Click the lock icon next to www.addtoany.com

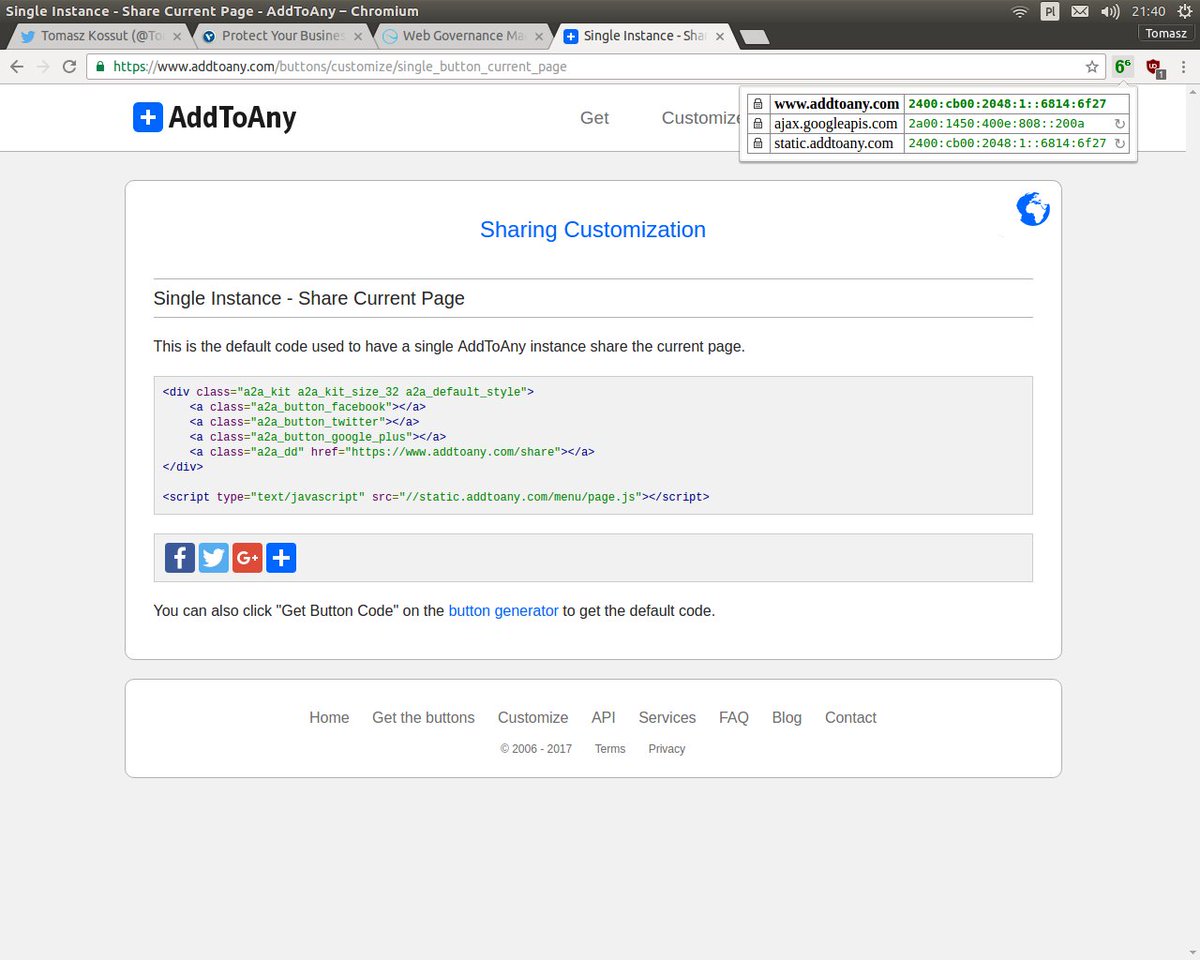tap(758, 104)
